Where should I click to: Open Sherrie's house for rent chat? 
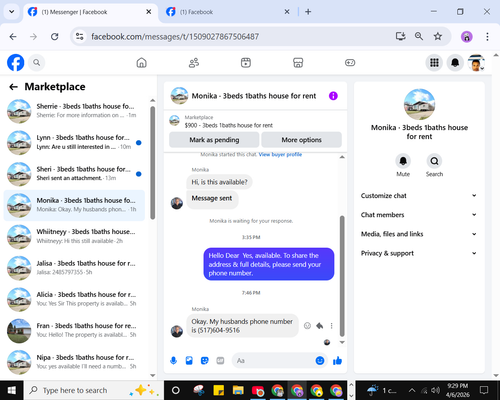74,111
